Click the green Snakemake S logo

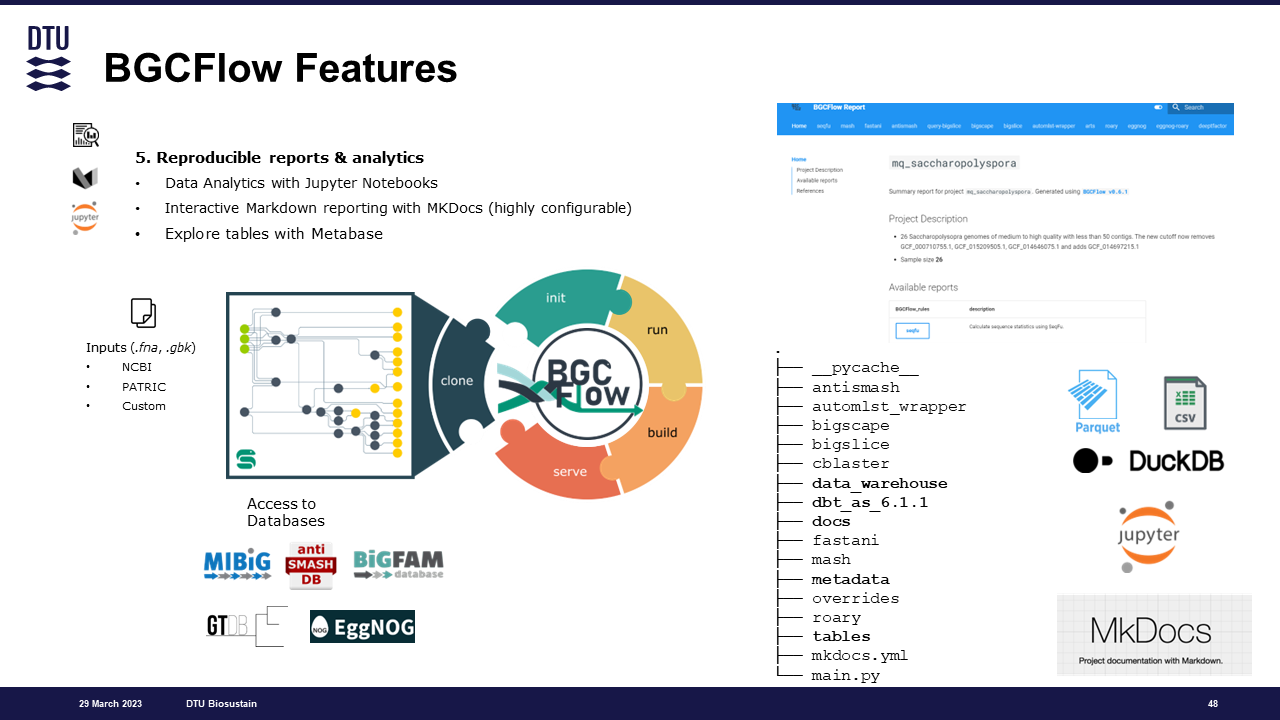point(246,459)
